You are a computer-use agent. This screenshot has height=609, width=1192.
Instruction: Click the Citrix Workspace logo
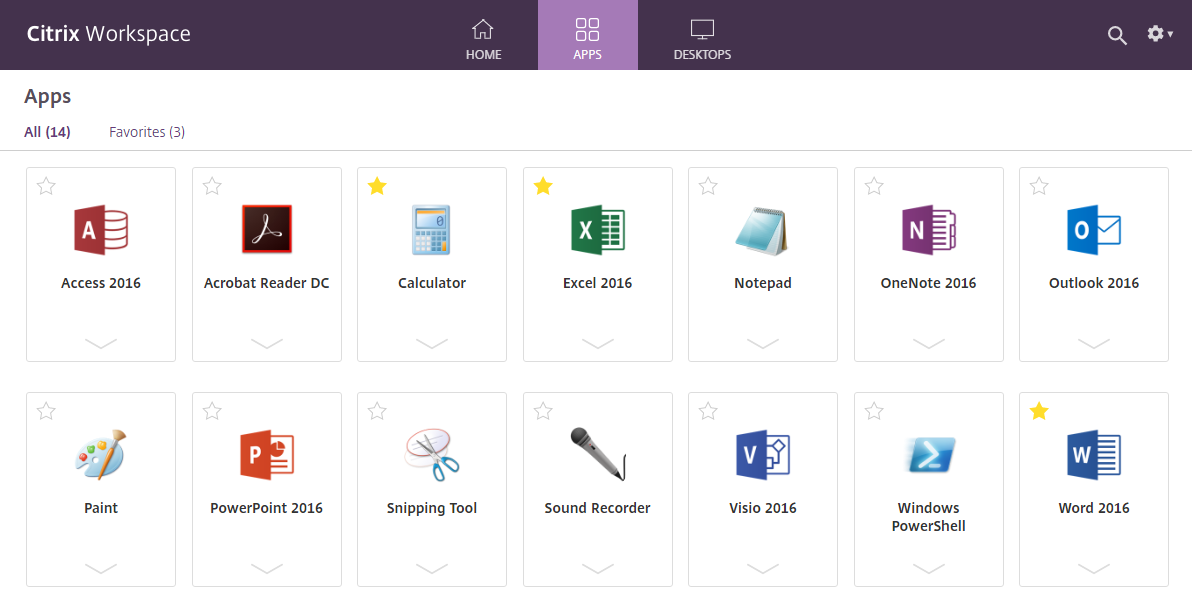pyautogui.click(x=109, y=34)
